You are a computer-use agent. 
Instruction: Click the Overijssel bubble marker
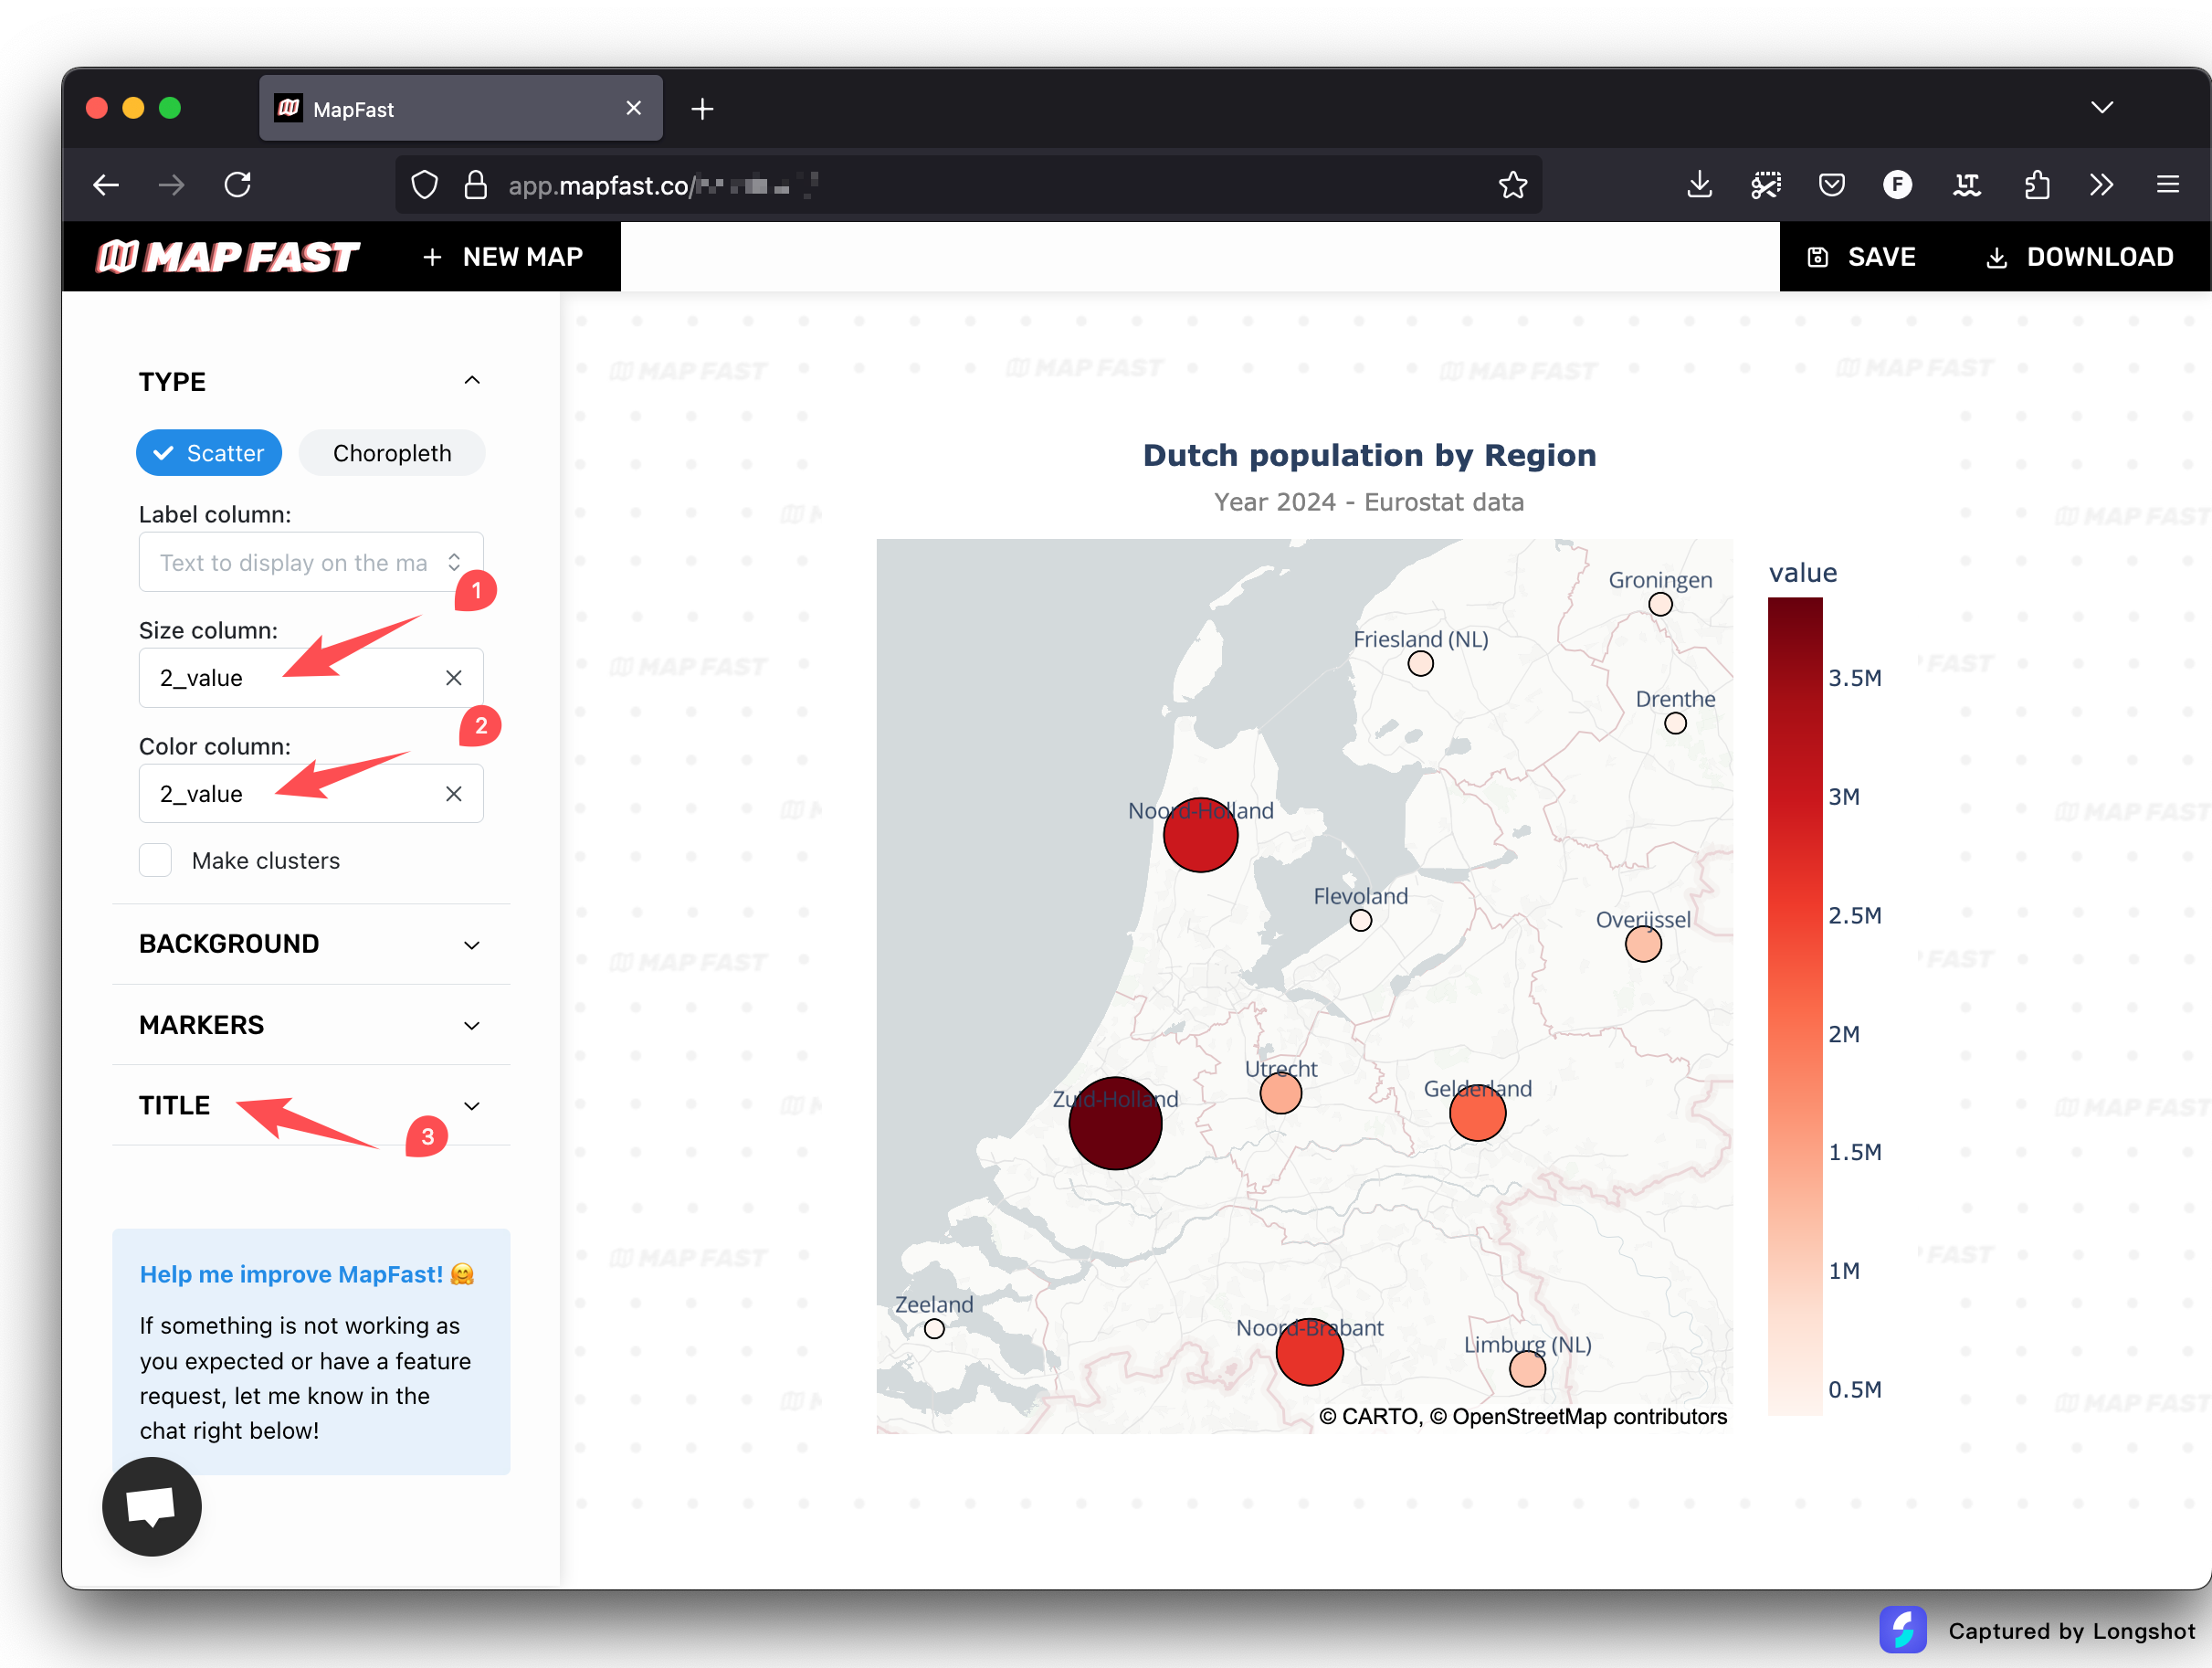(x=1644, y=943)
